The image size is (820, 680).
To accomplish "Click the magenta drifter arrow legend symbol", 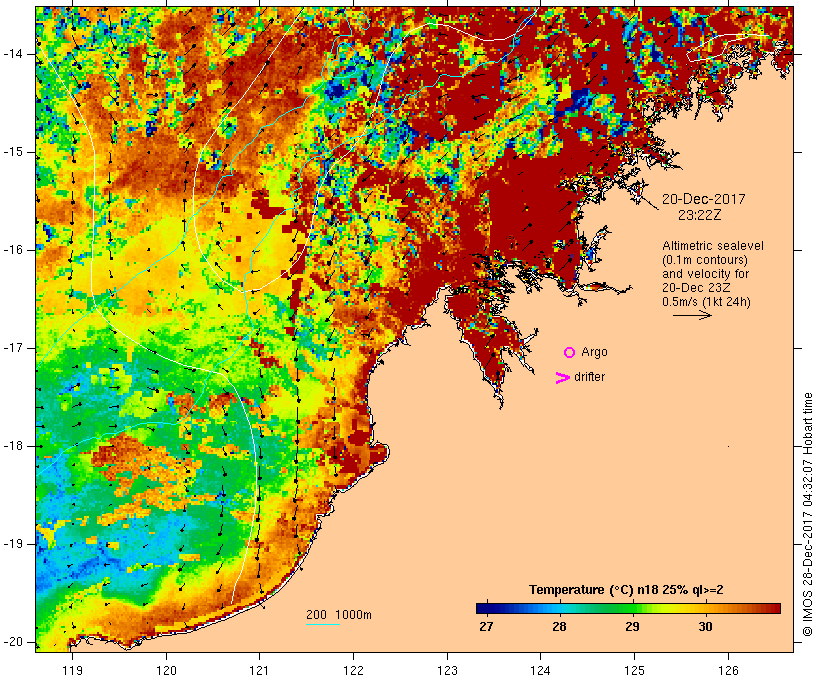I will tap(563, 378).
